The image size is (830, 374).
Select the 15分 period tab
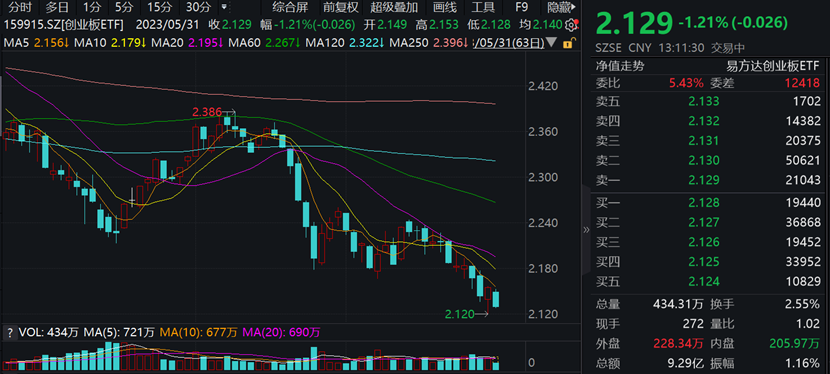pyautogui.click(x=159, y=7)
